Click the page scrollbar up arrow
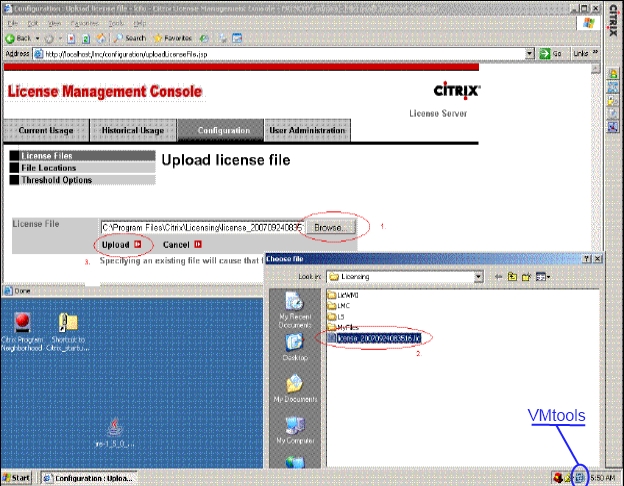The height and width of the screenshot is (486, 624). click(x=595, y=69)
